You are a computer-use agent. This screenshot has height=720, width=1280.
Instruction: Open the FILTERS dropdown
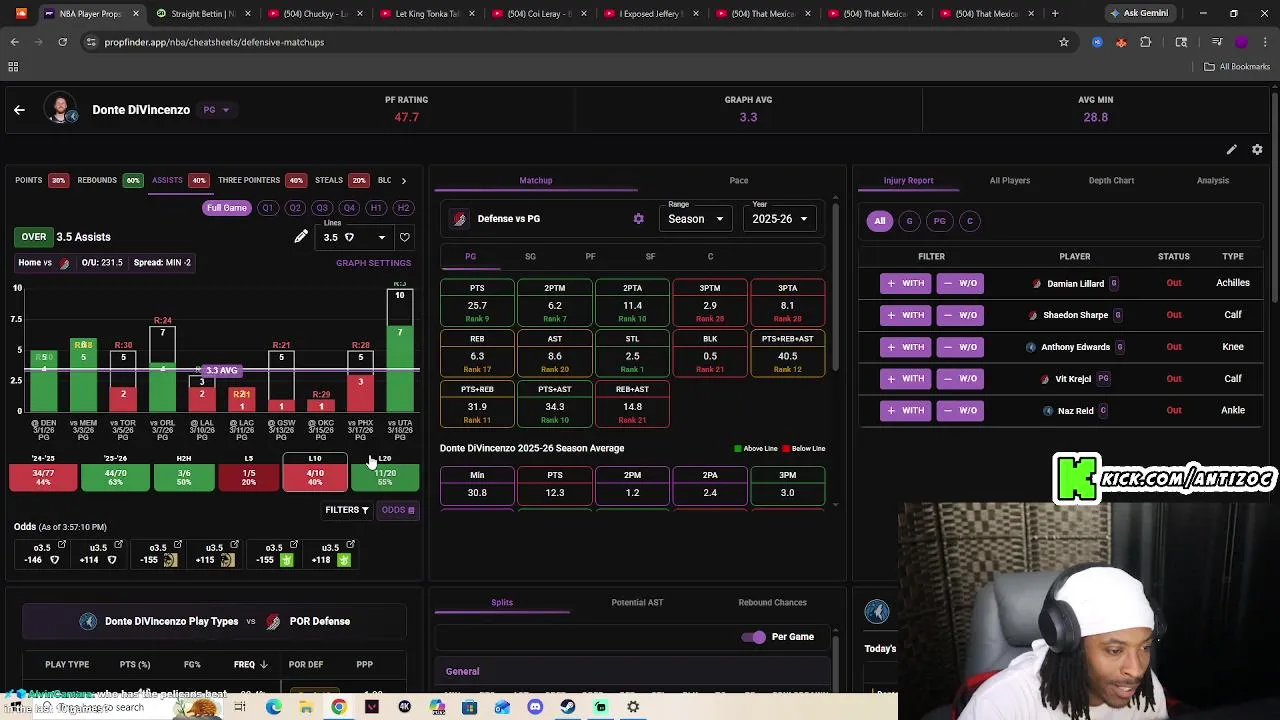pyautogui.click(x=346, y=510)
